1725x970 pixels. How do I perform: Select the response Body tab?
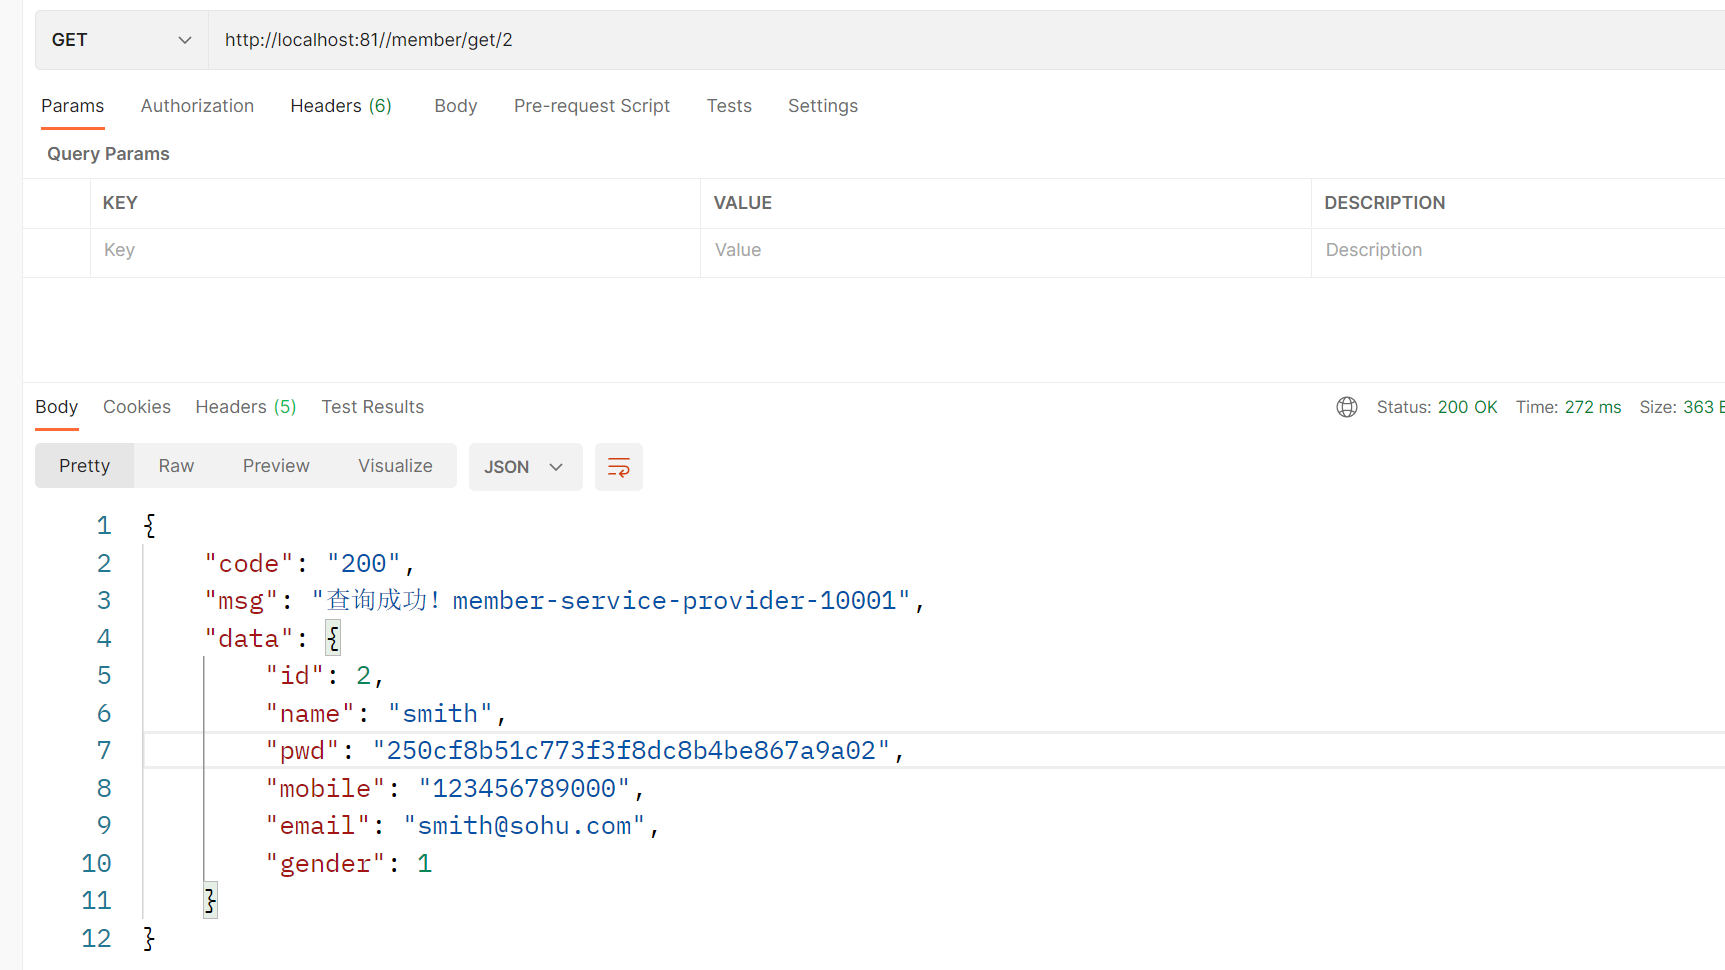coord(56,407)
